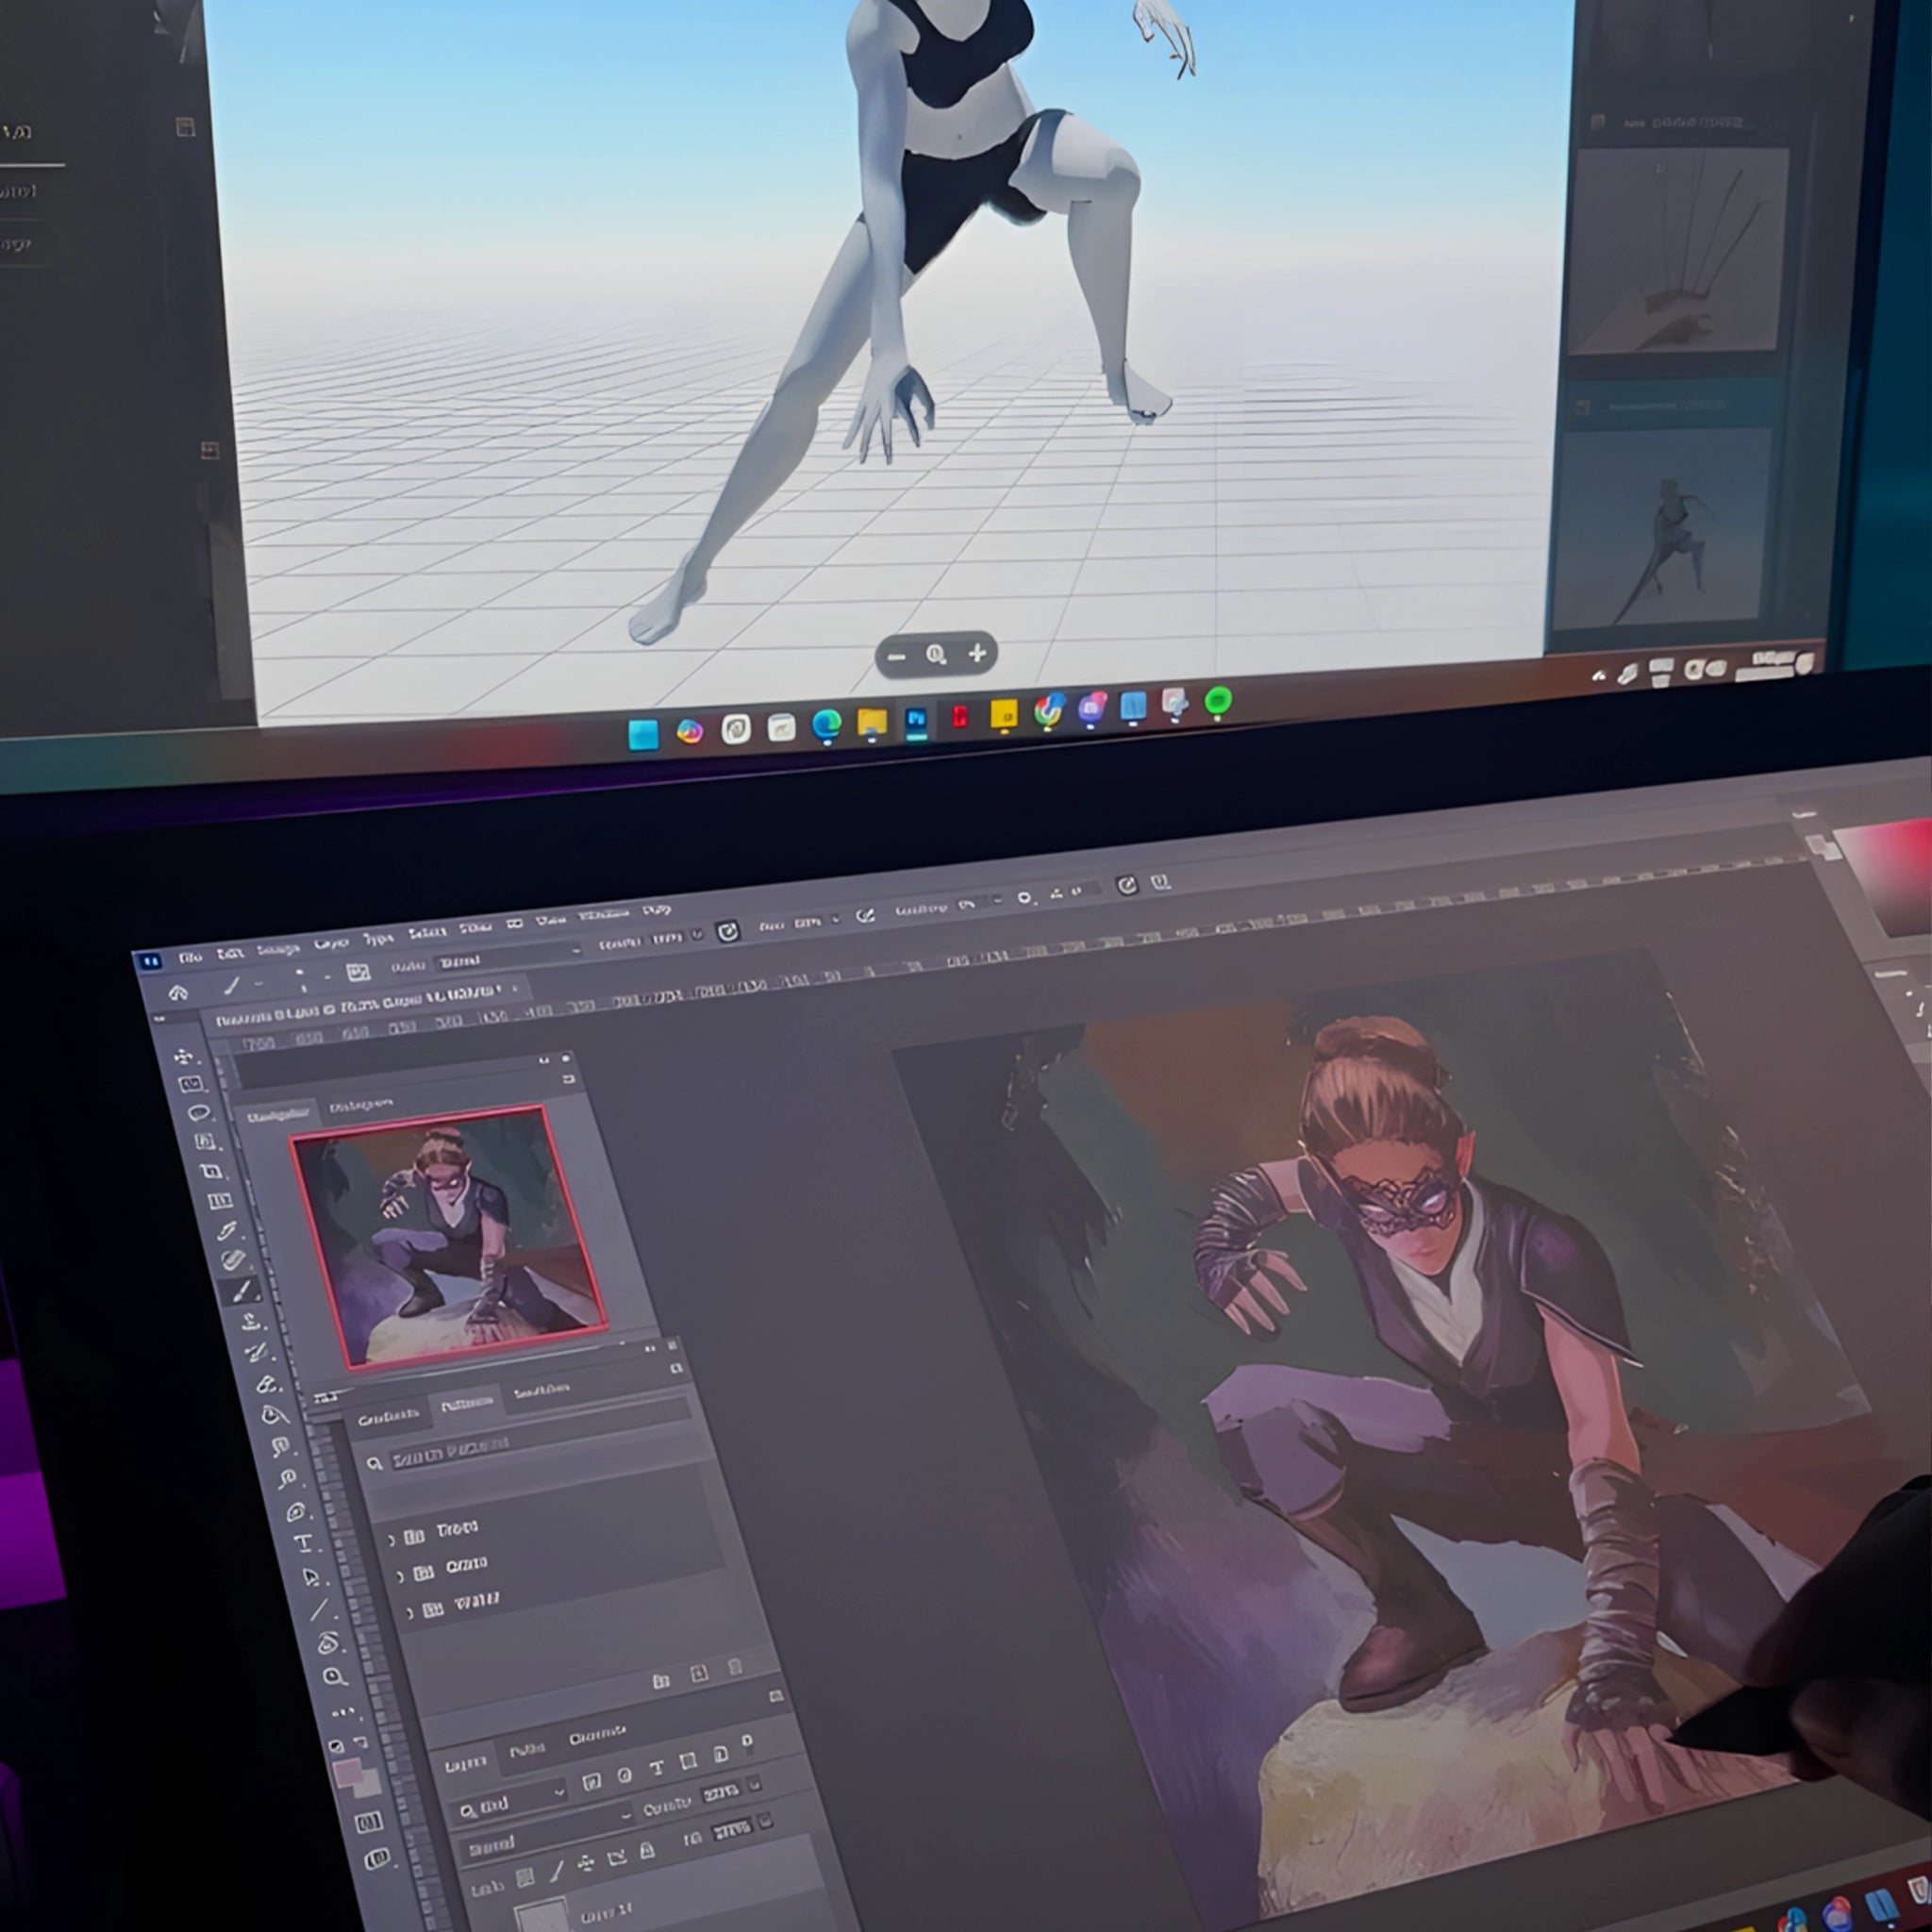Open the File menu
Viewport: 1932px width, 1932px height.
coord(190,957)
